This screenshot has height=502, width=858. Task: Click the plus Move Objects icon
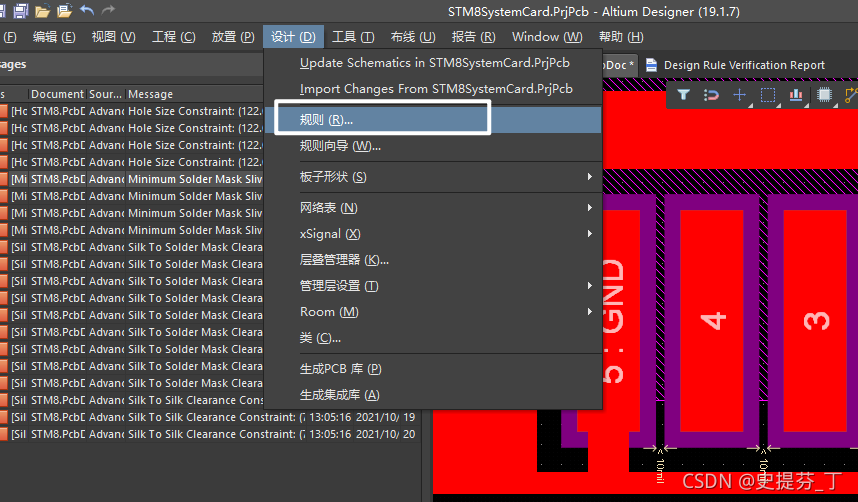(x=739, y=95)
